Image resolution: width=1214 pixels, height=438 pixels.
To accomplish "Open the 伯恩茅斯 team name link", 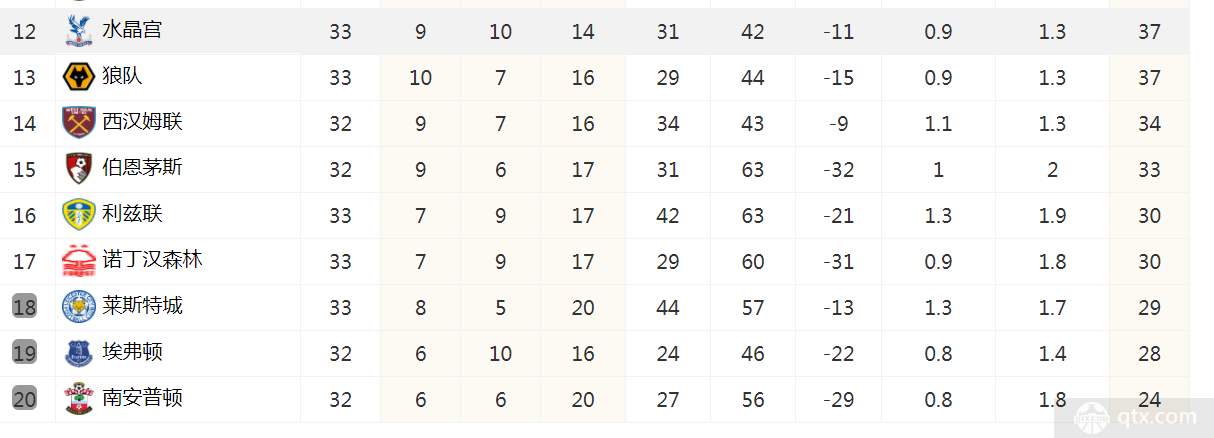I will [x=142, y=168].
